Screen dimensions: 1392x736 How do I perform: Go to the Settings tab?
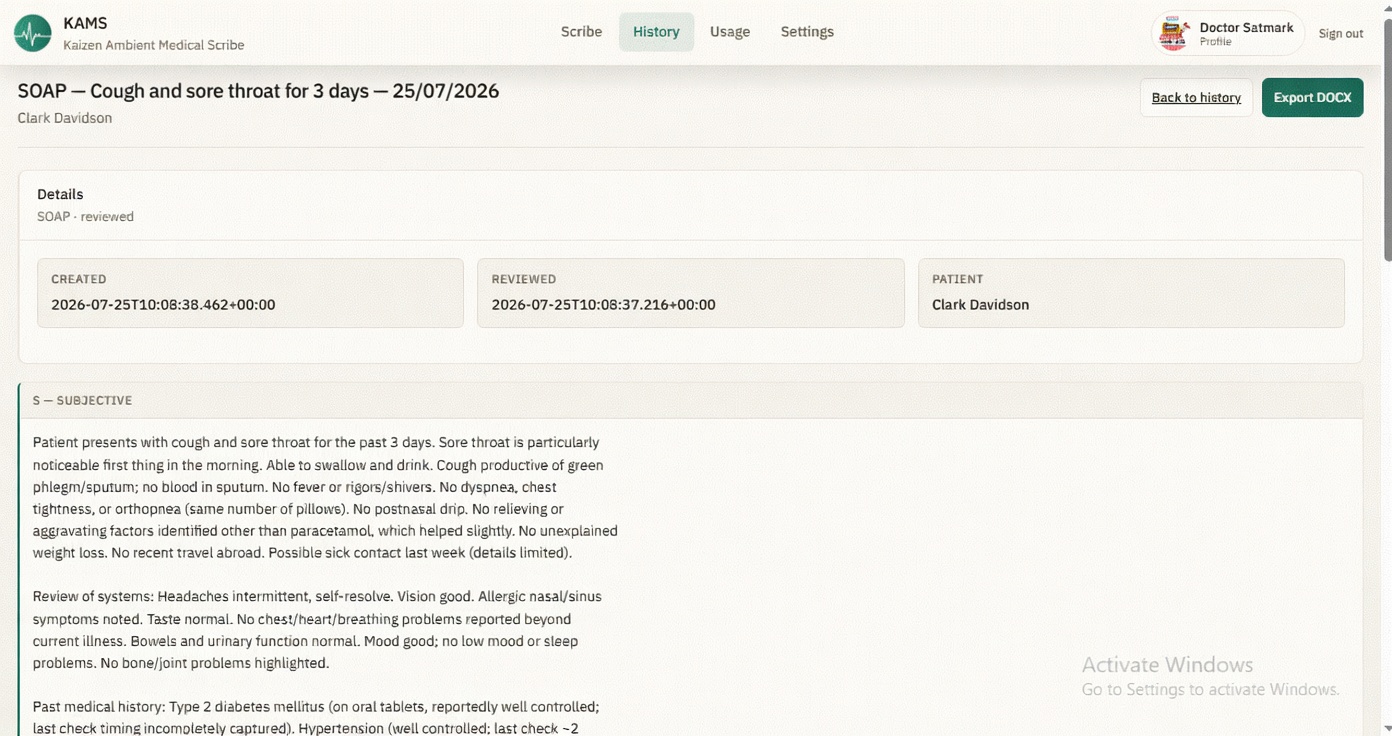coord(807,32)
